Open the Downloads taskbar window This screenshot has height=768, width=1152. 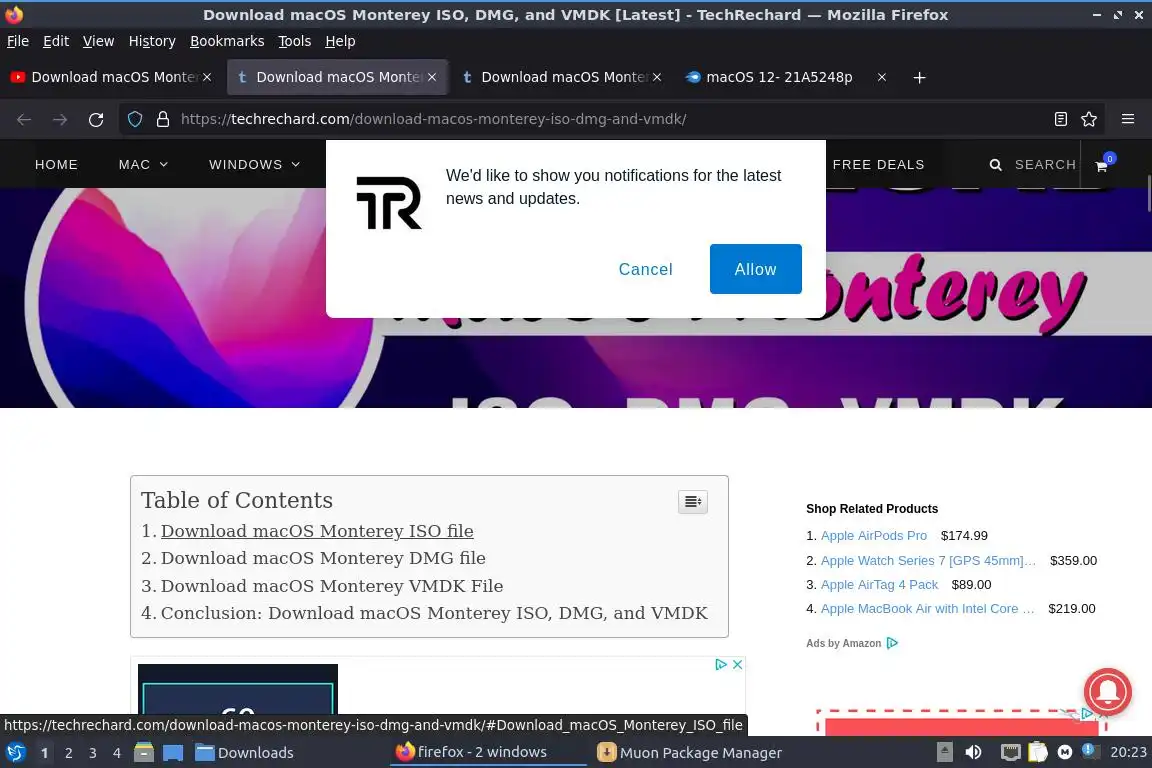244,753
